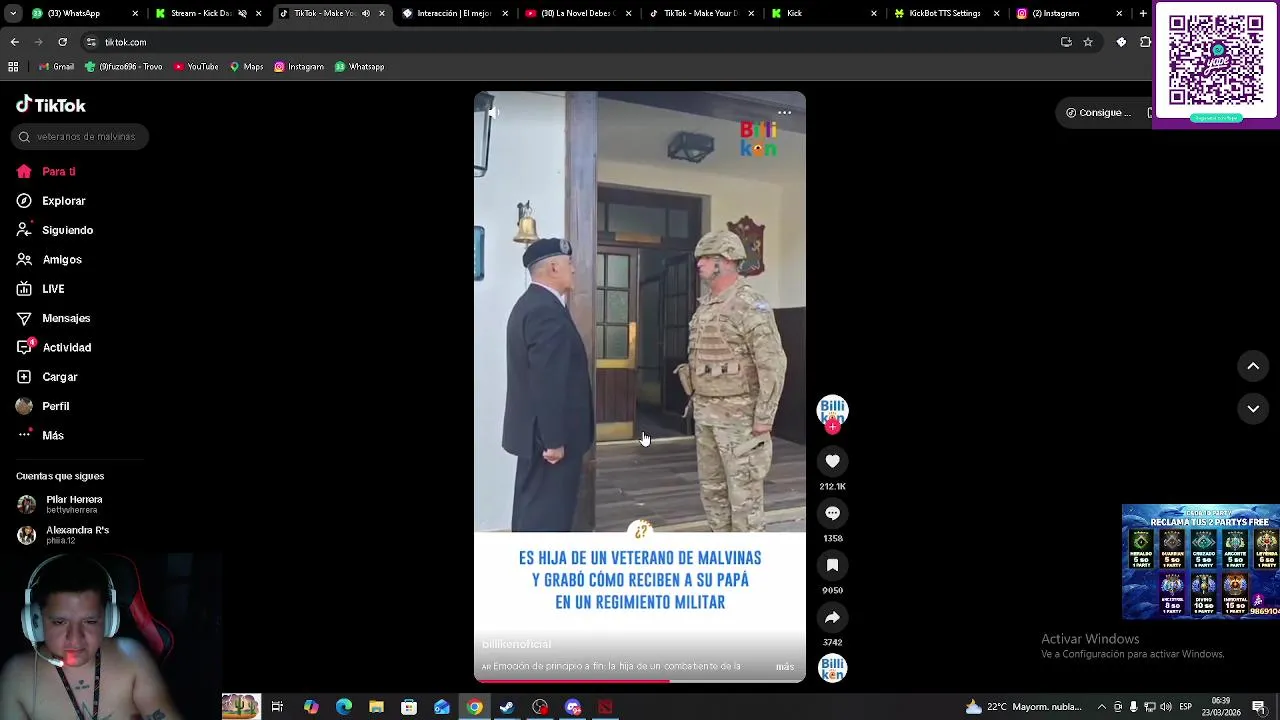This screenshot has height=720, width=1280.
Task: Mute video with speaker icon on player
Action: (x=493, y=112)
